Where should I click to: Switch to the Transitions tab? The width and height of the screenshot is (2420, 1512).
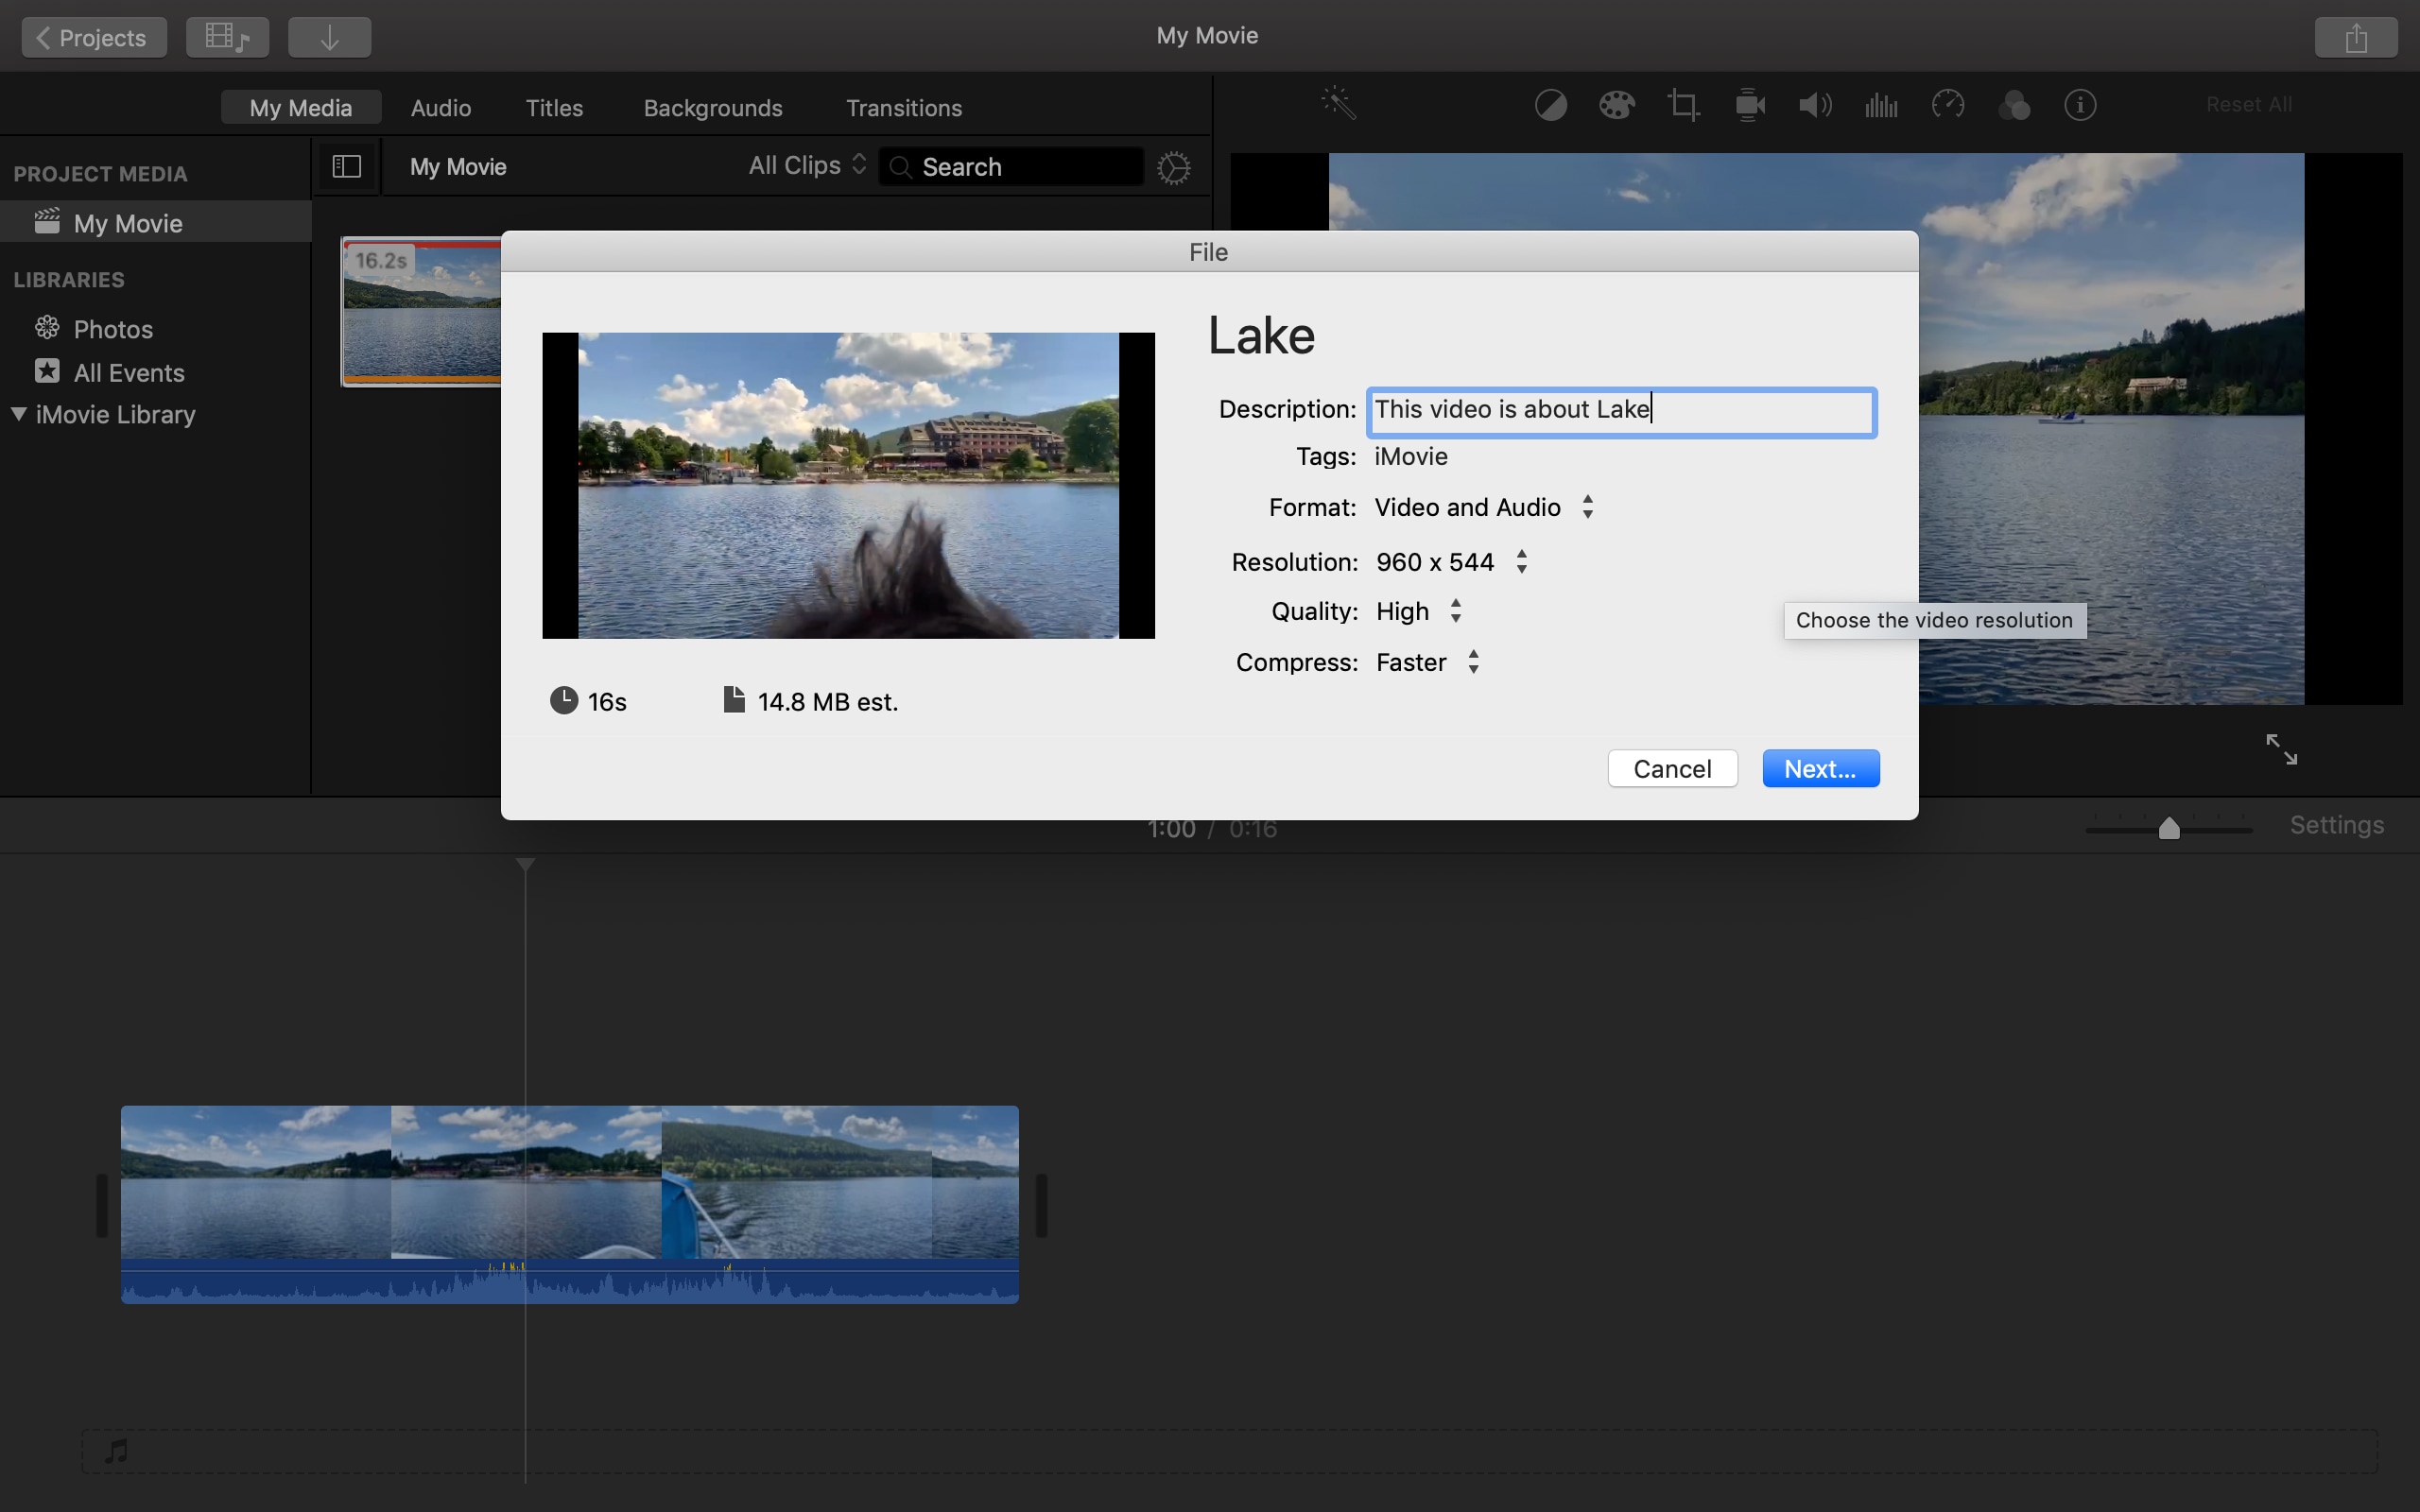[x=903, y=106]
